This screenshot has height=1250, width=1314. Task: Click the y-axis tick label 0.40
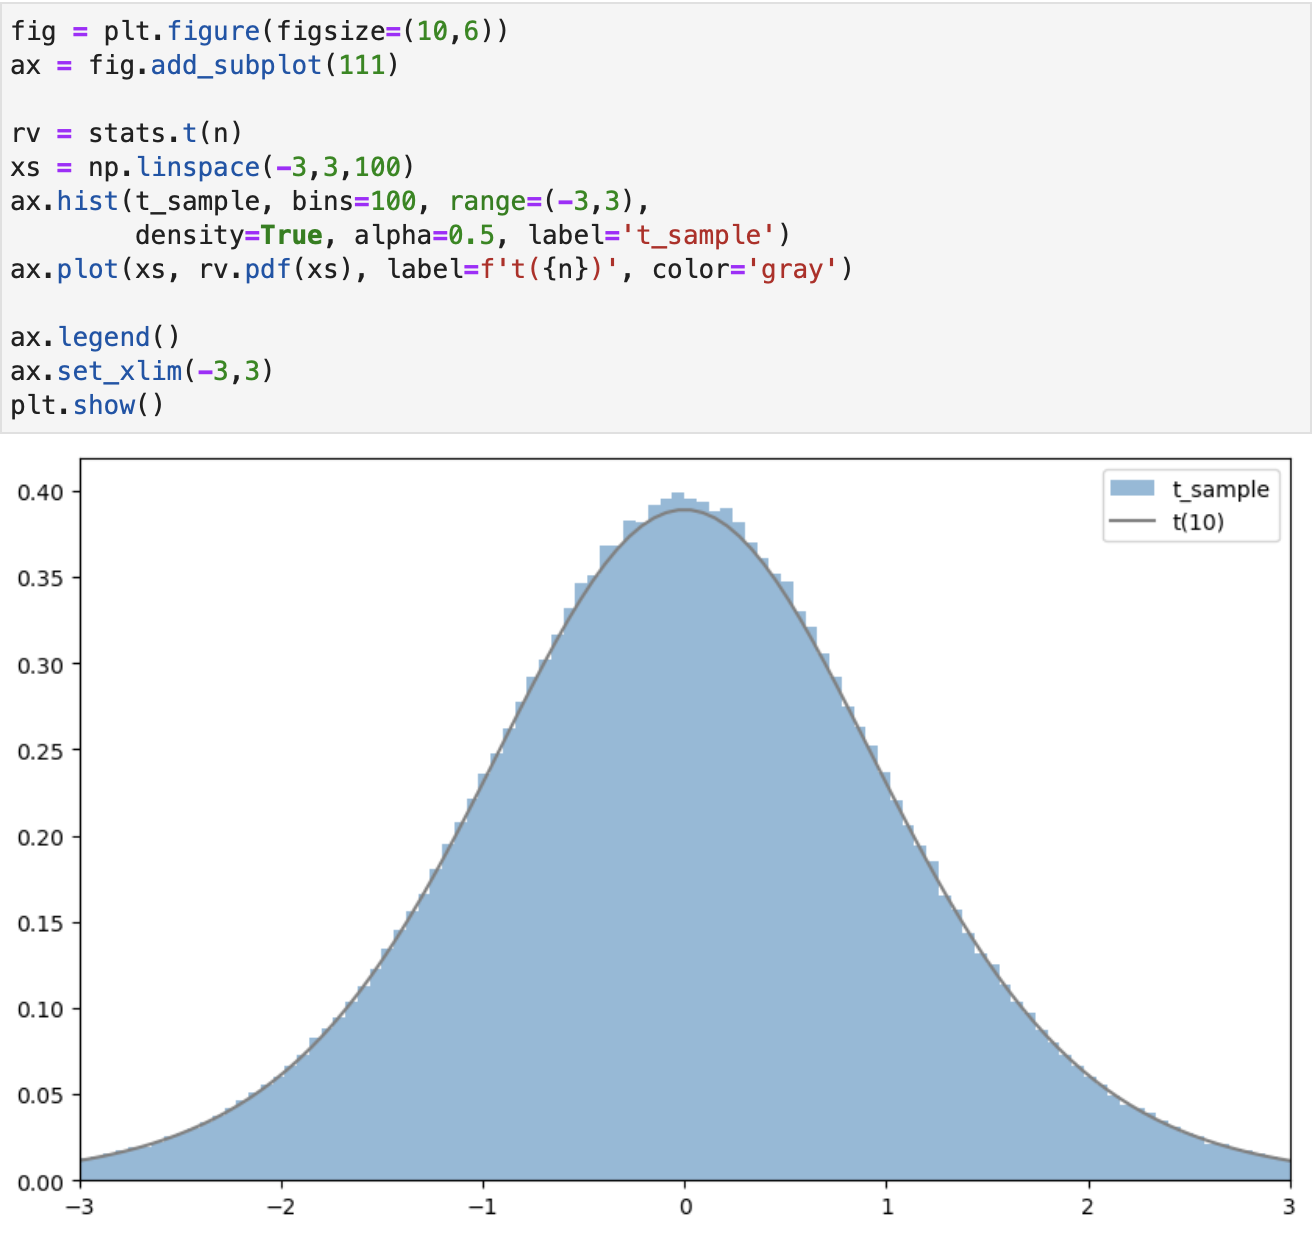coord(41,492)
